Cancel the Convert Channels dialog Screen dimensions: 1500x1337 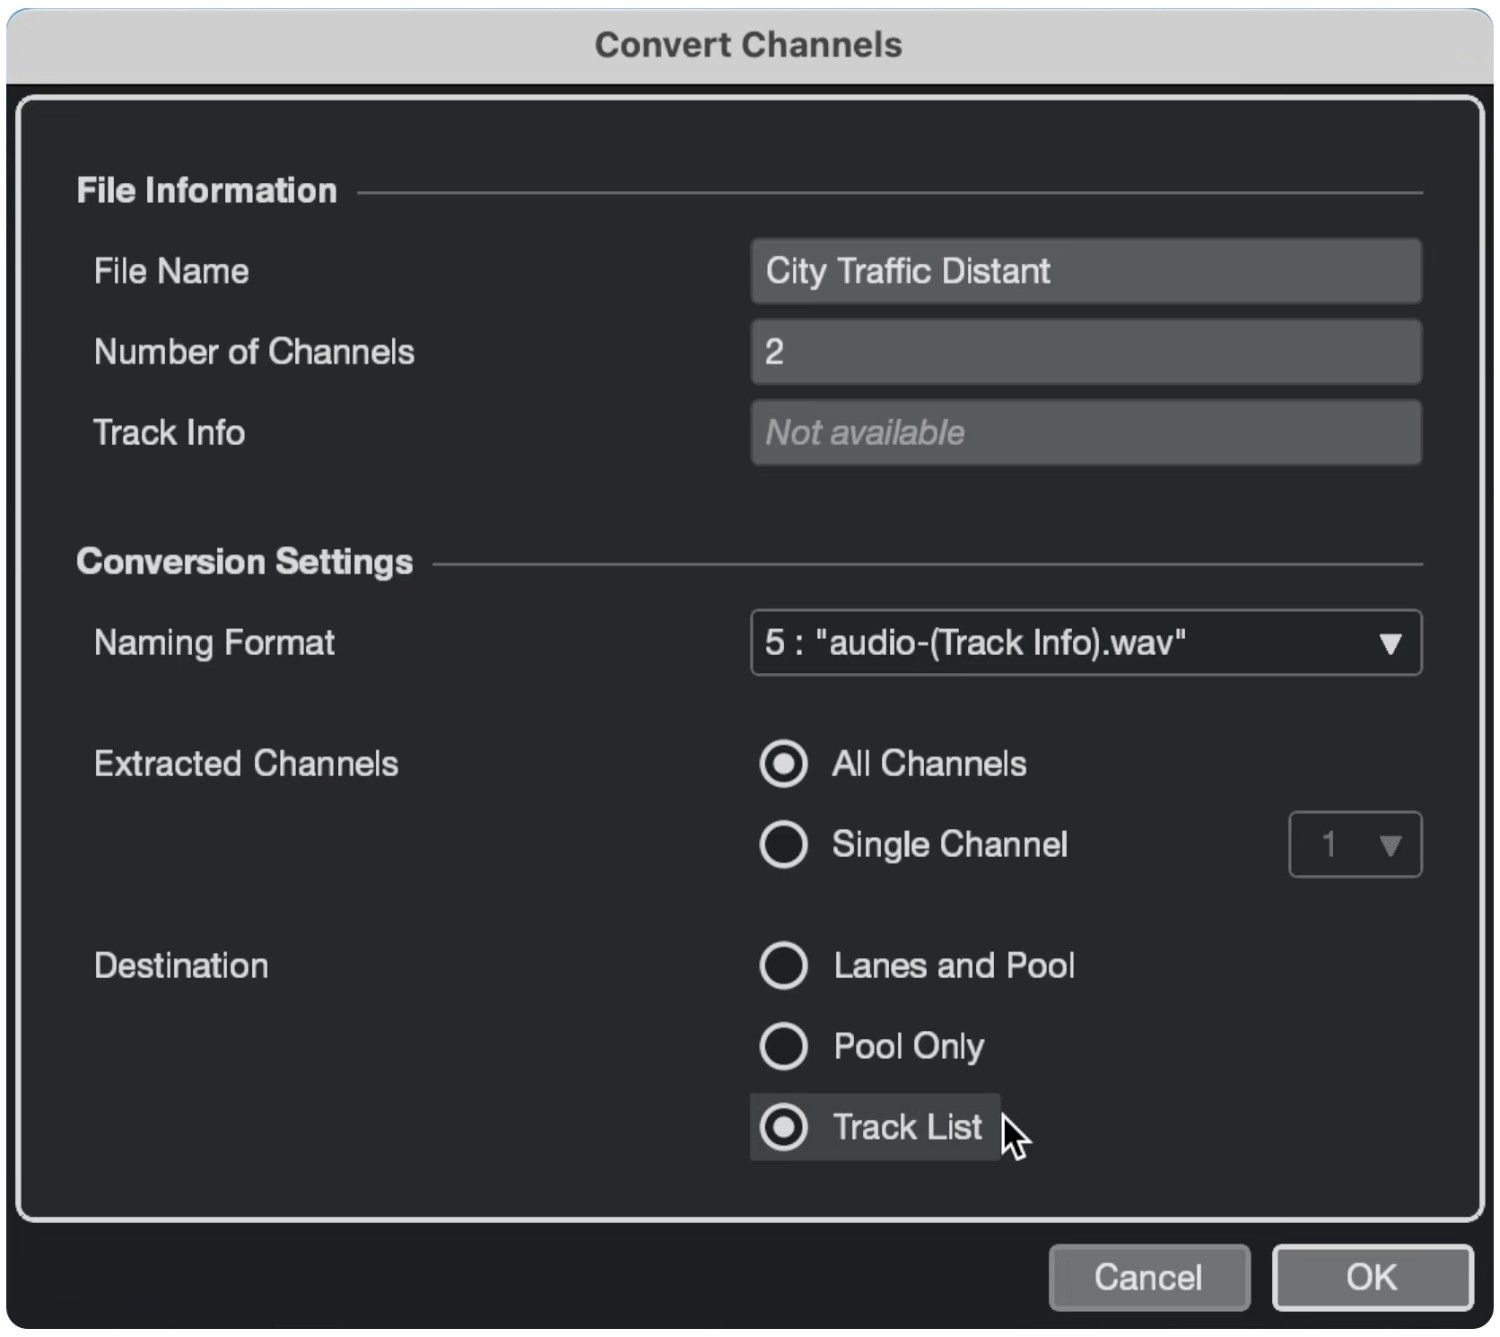pyautogui.click(x=1148, y=1277)
